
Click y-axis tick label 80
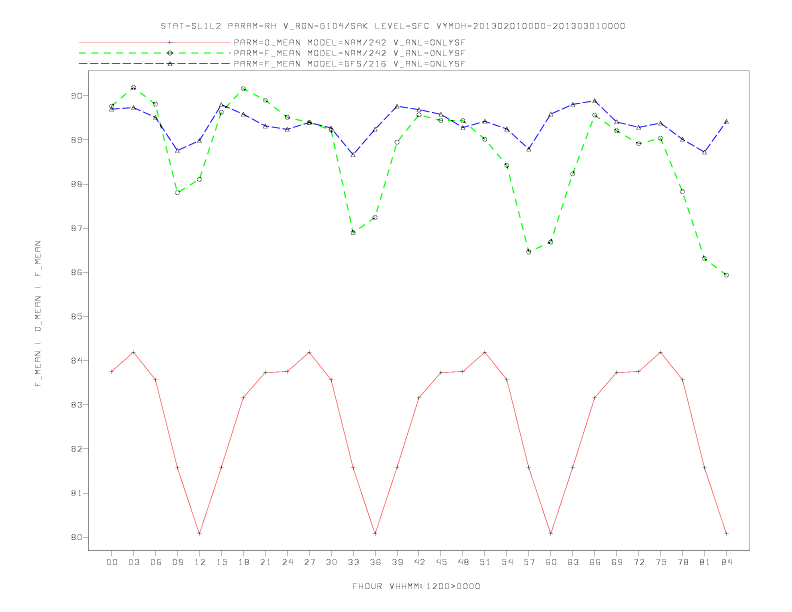tap(77, 537)
